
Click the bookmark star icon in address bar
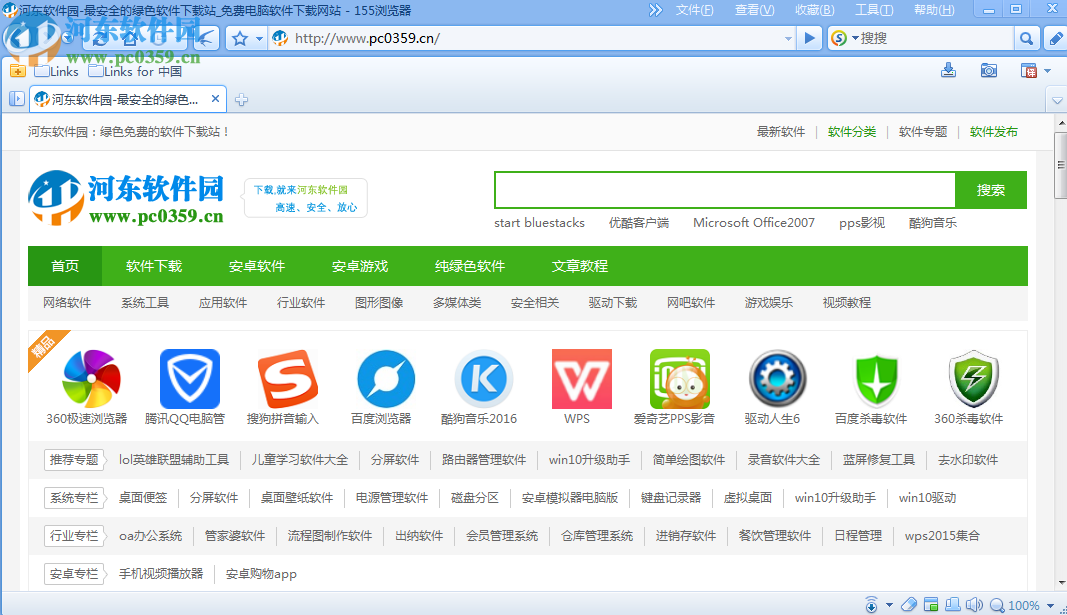point(240,39)
